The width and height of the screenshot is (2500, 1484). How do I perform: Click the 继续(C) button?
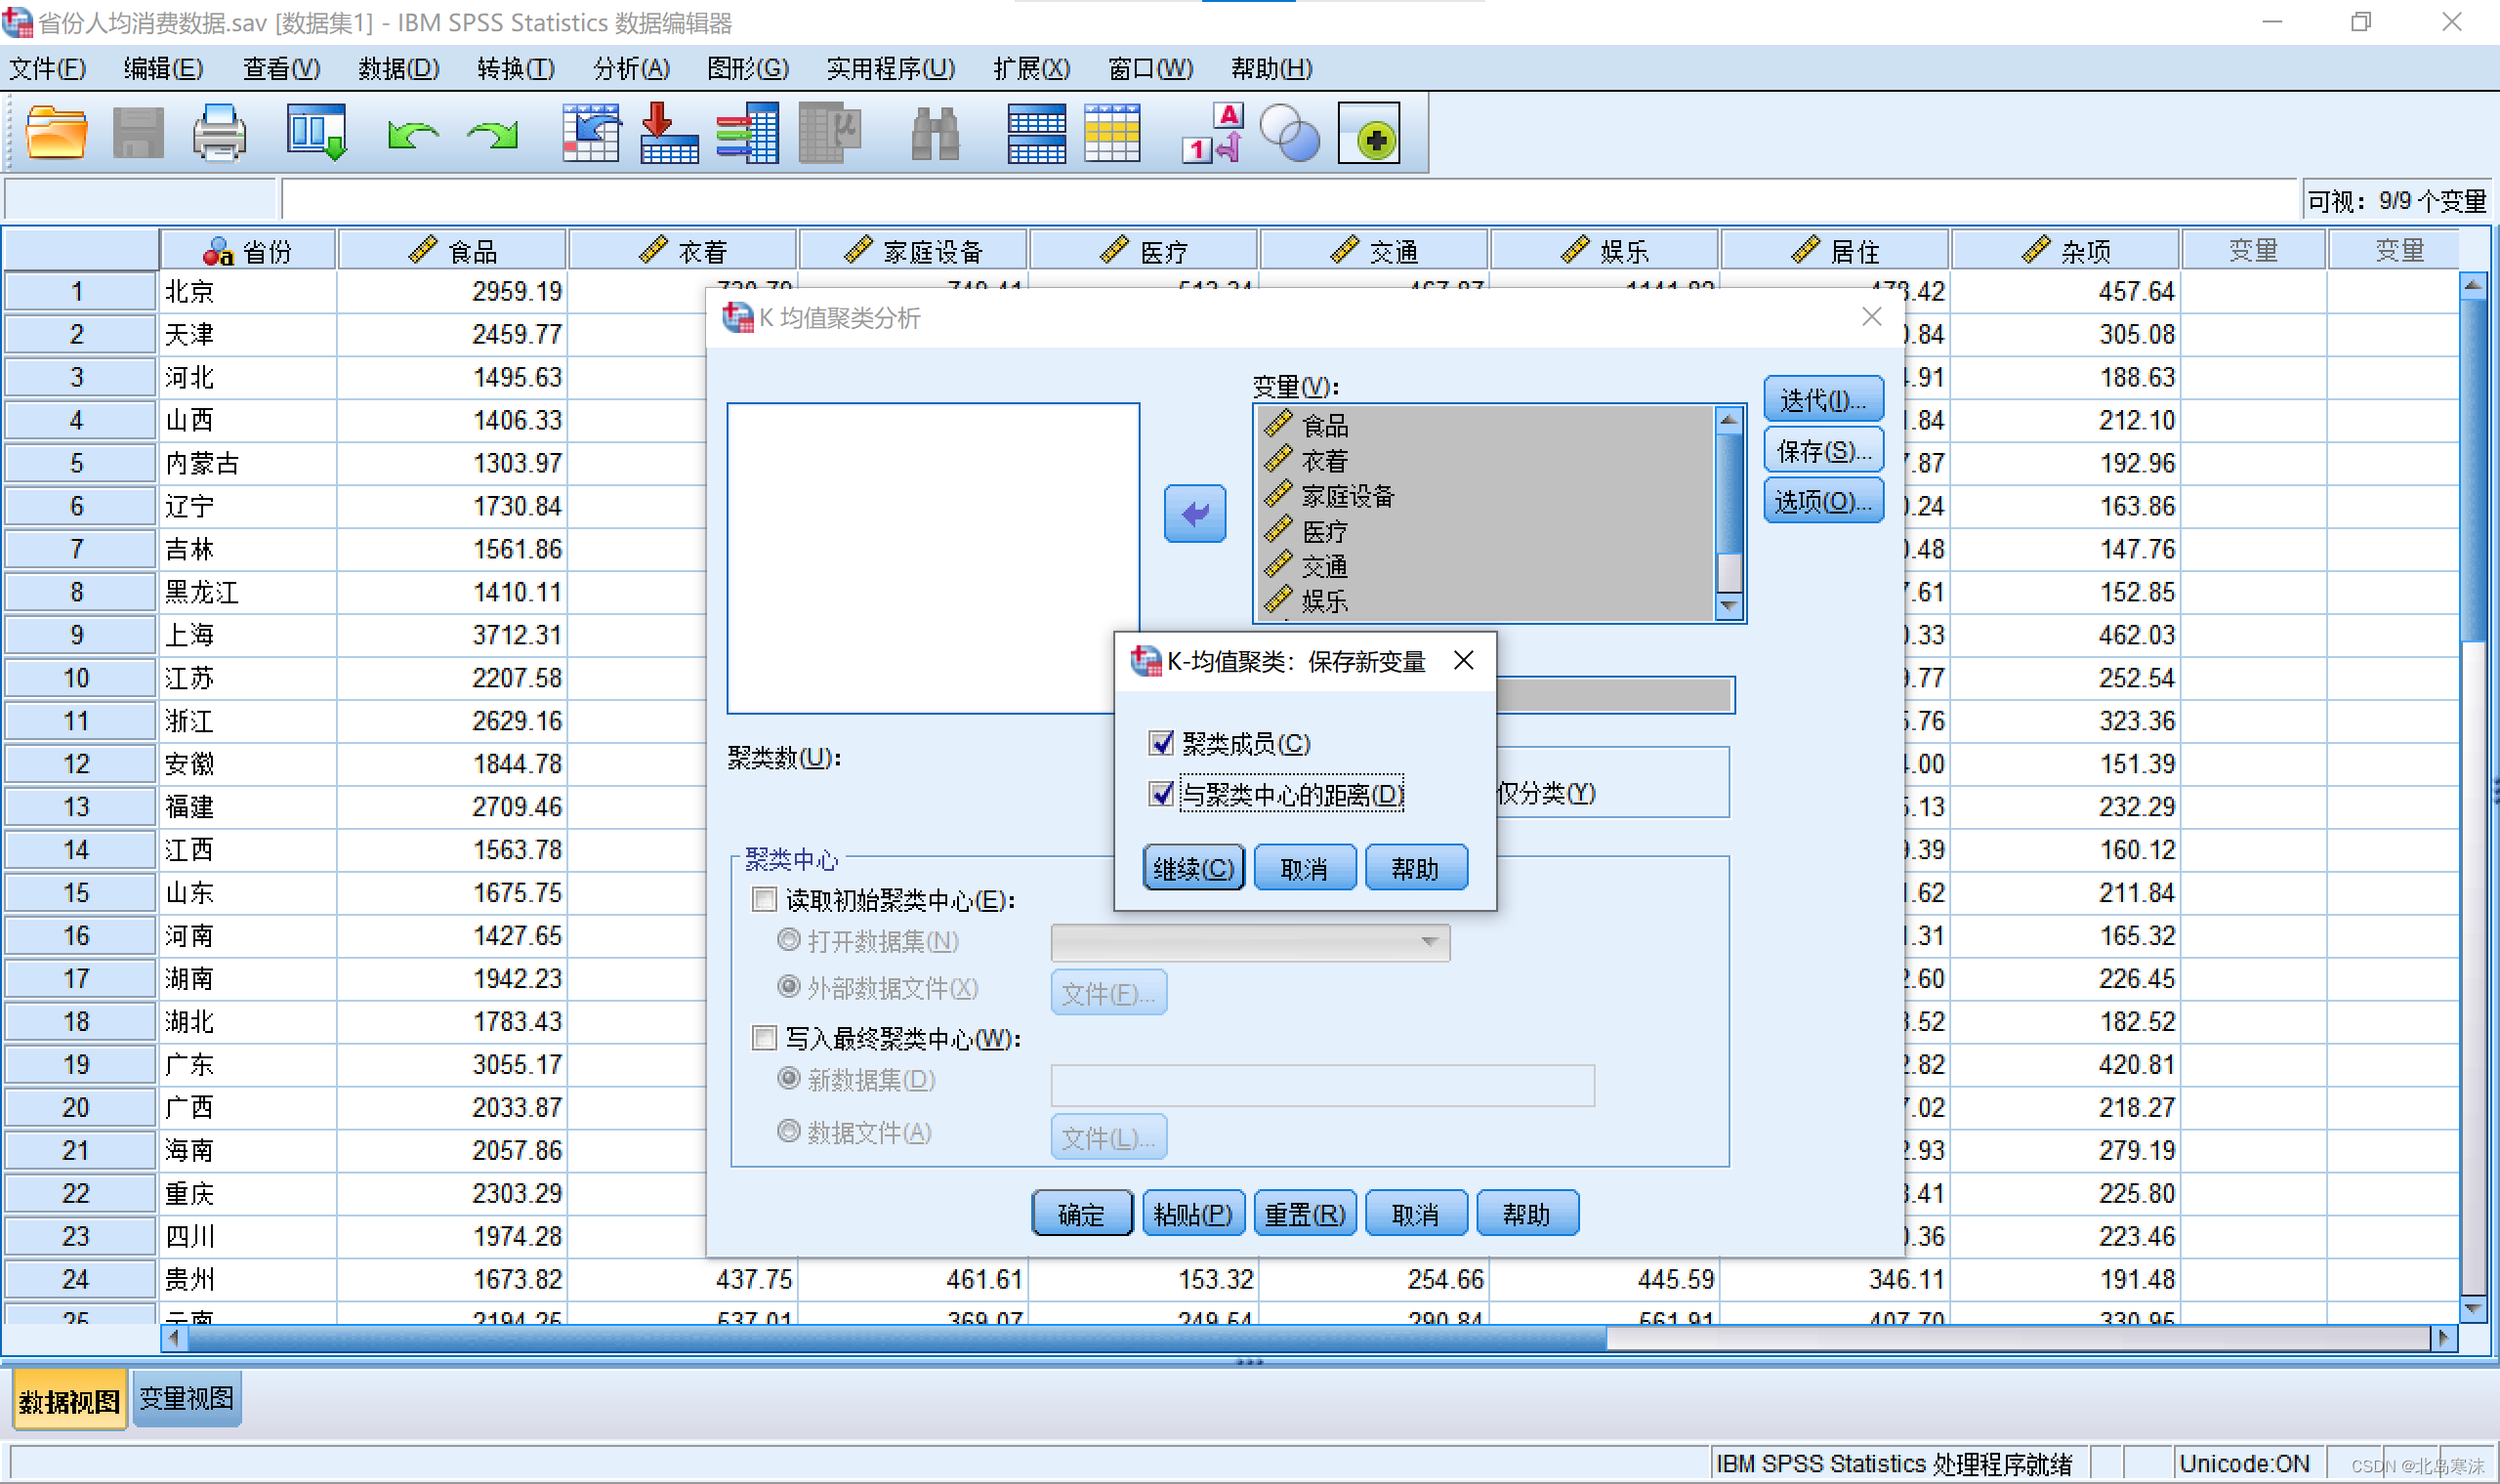[1193, 868]
